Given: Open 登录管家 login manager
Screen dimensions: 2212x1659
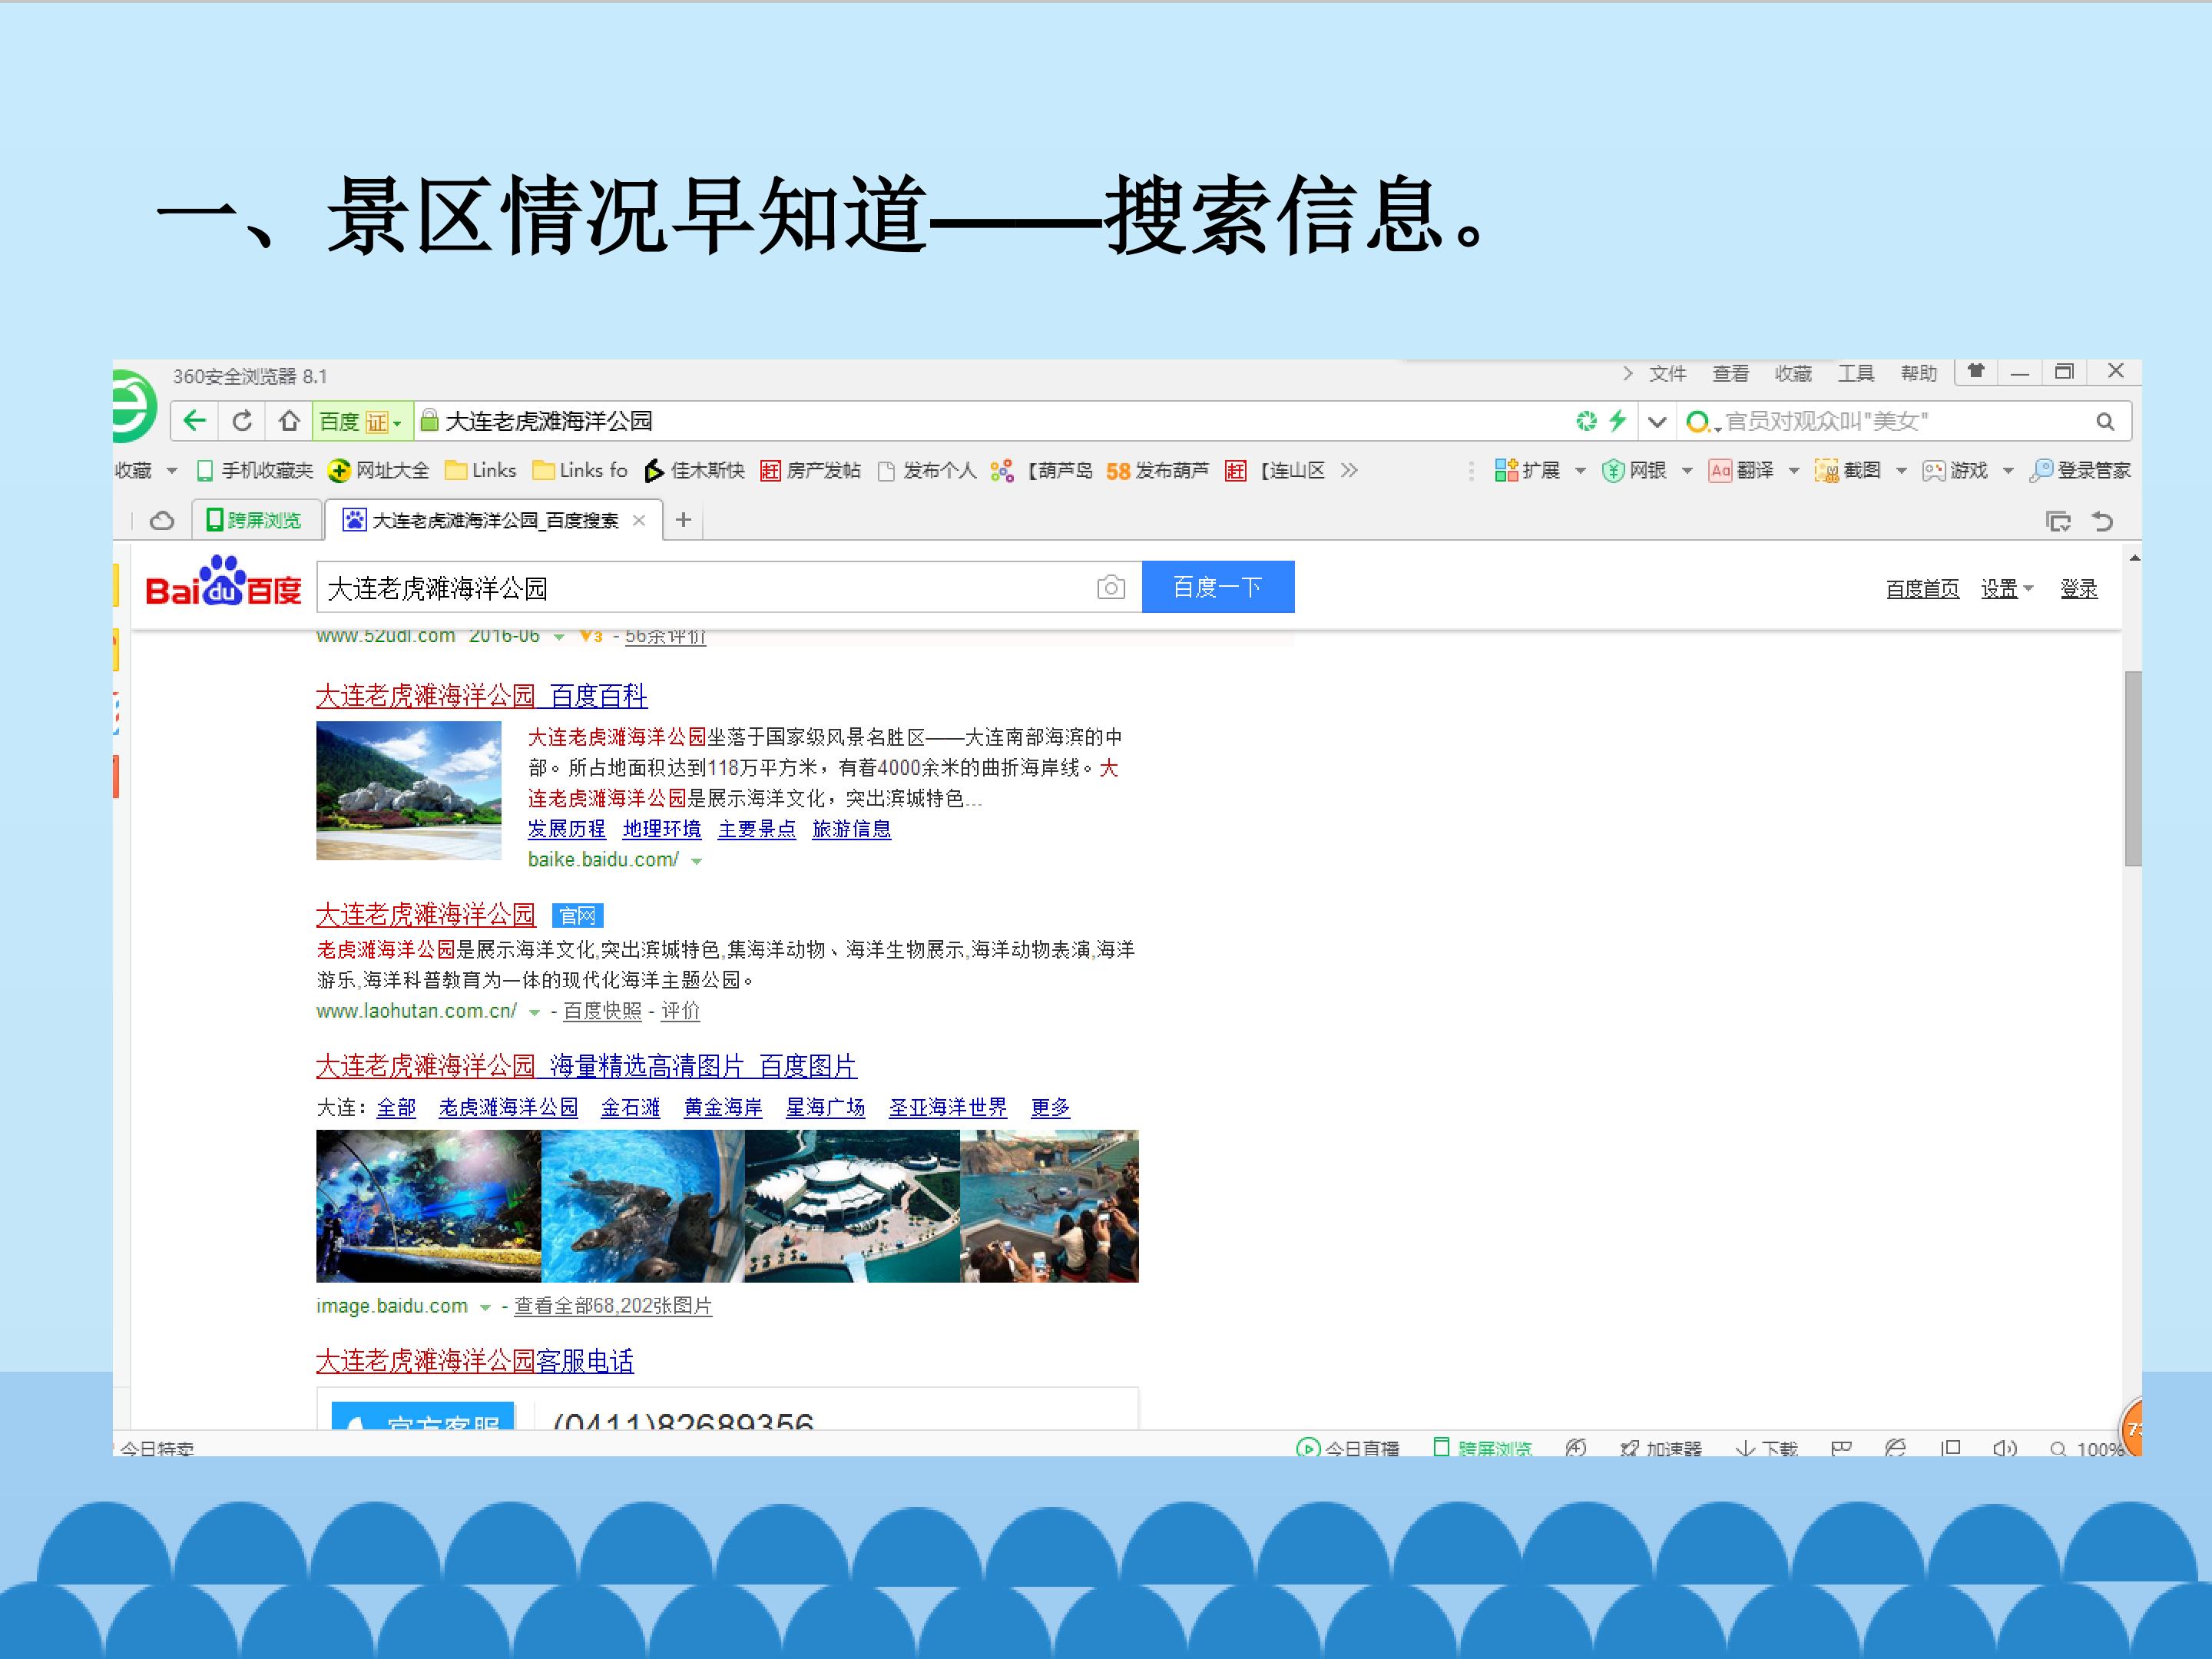Looking at the screenshot, I should click(x=2080, y=471).
